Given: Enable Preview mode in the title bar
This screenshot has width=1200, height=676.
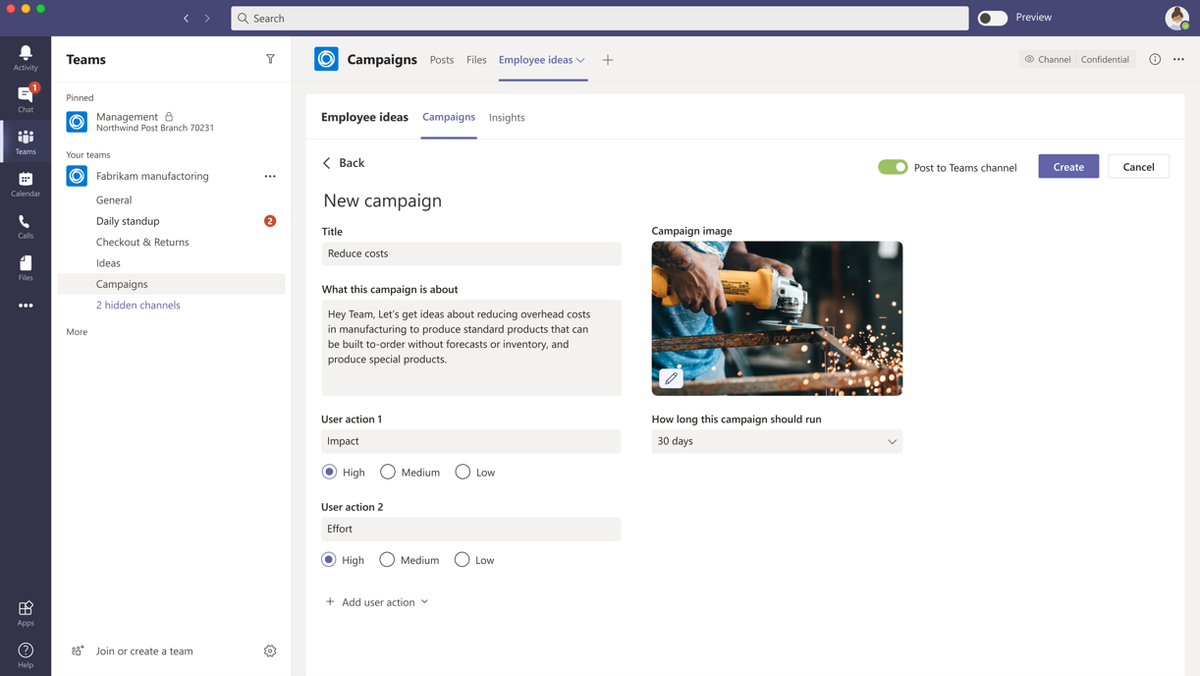Looking at the screenshot, I should (x=992, y=17).
